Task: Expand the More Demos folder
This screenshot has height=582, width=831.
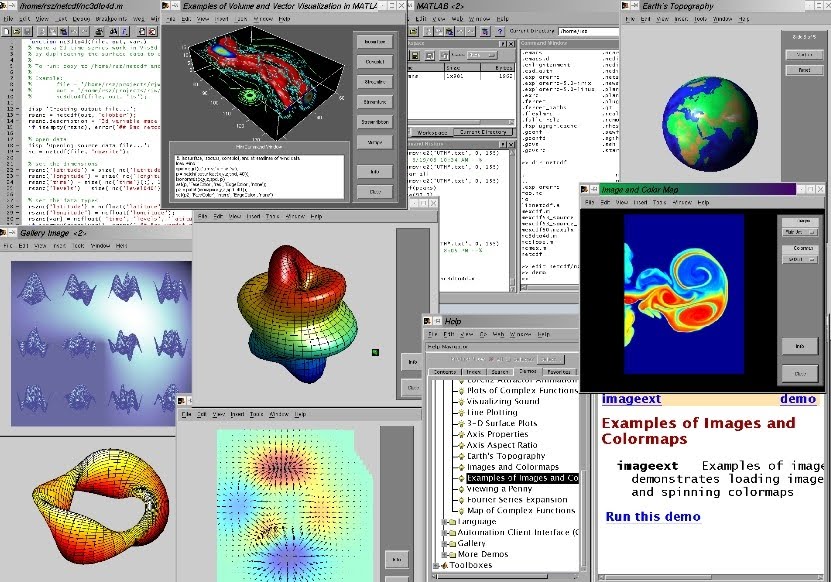Action: tap(444, 554)
